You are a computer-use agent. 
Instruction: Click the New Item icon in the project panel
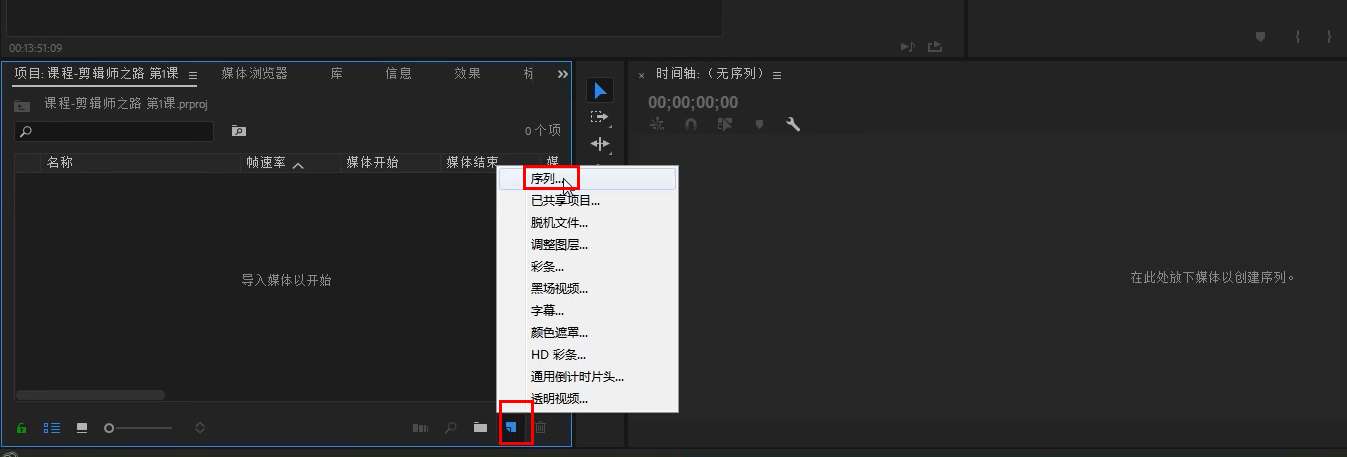pyautogui.click(x=510, y=428)
